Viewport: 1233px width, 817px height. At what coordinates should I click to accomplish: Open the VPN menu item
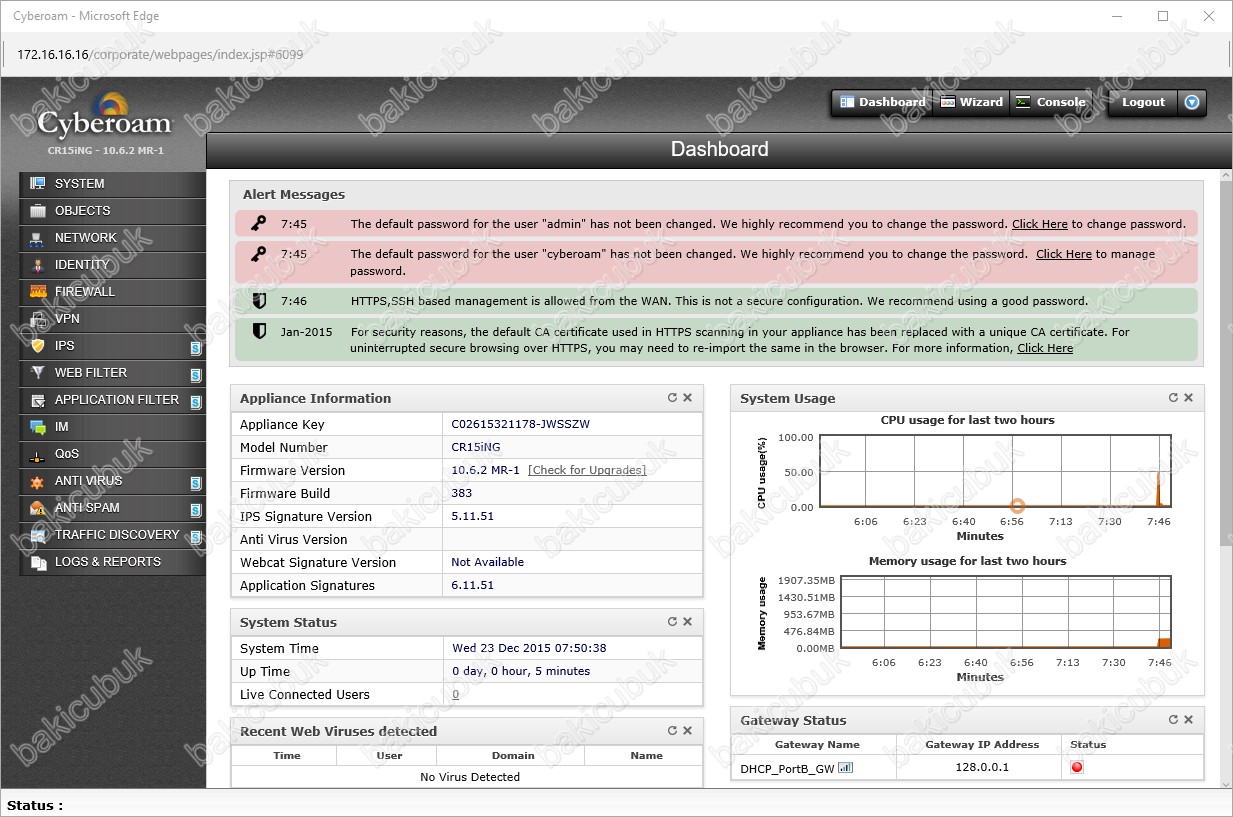pos(112,319)
